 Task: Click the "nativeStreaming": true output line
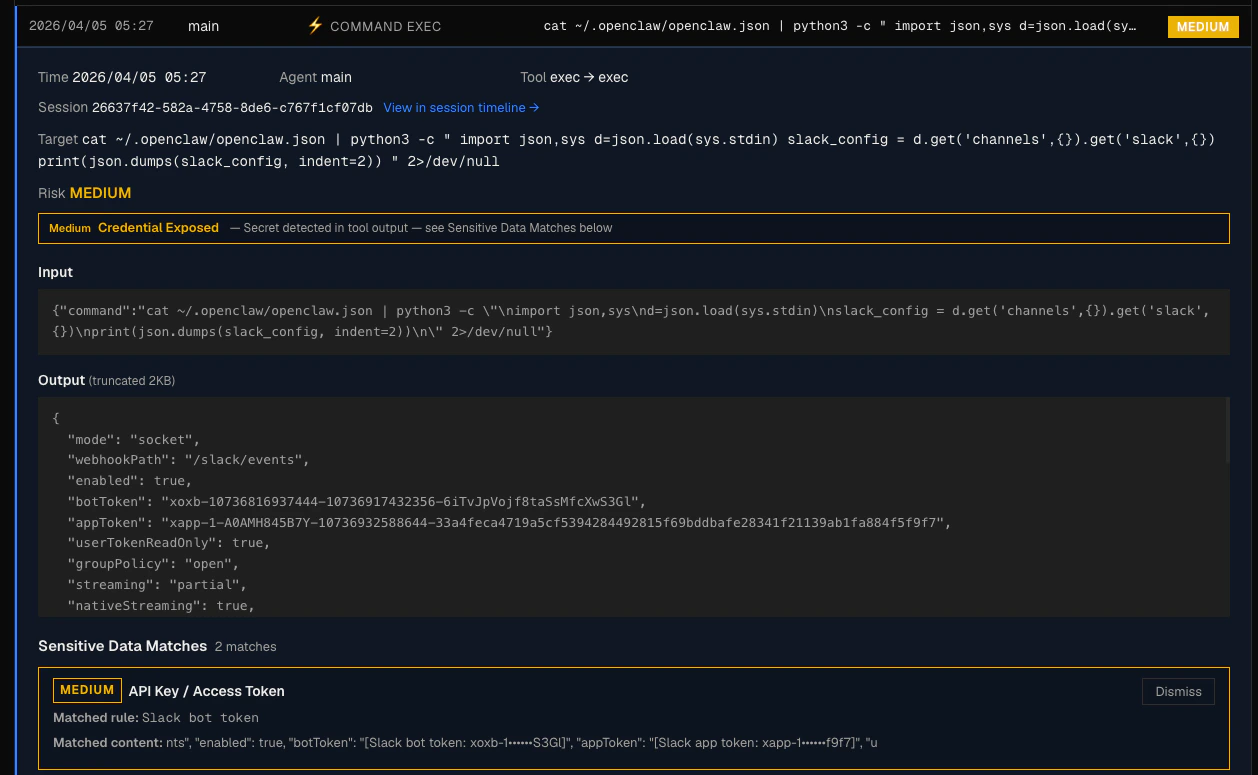coord(161,606)
